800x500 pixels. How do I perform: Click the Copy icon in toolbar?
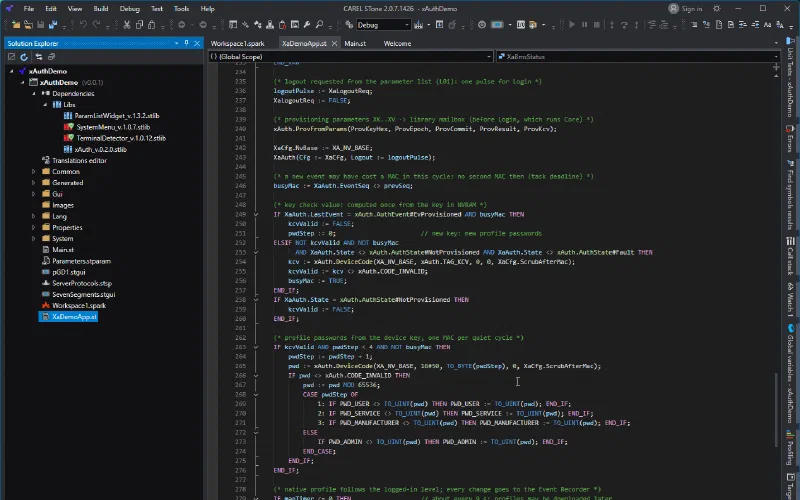pos(139,24)
